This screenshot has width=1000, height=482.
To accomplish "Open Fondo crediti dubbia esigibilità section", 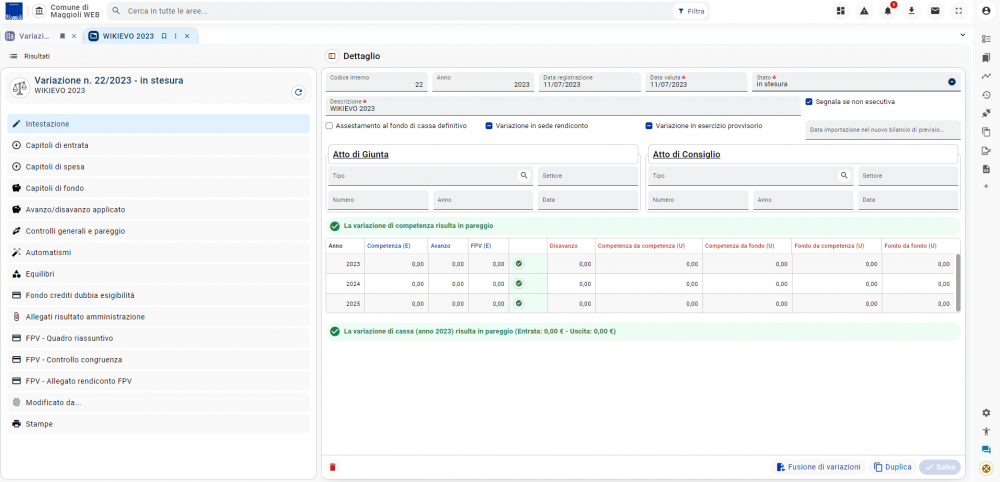I will click(x=159, y=295).
